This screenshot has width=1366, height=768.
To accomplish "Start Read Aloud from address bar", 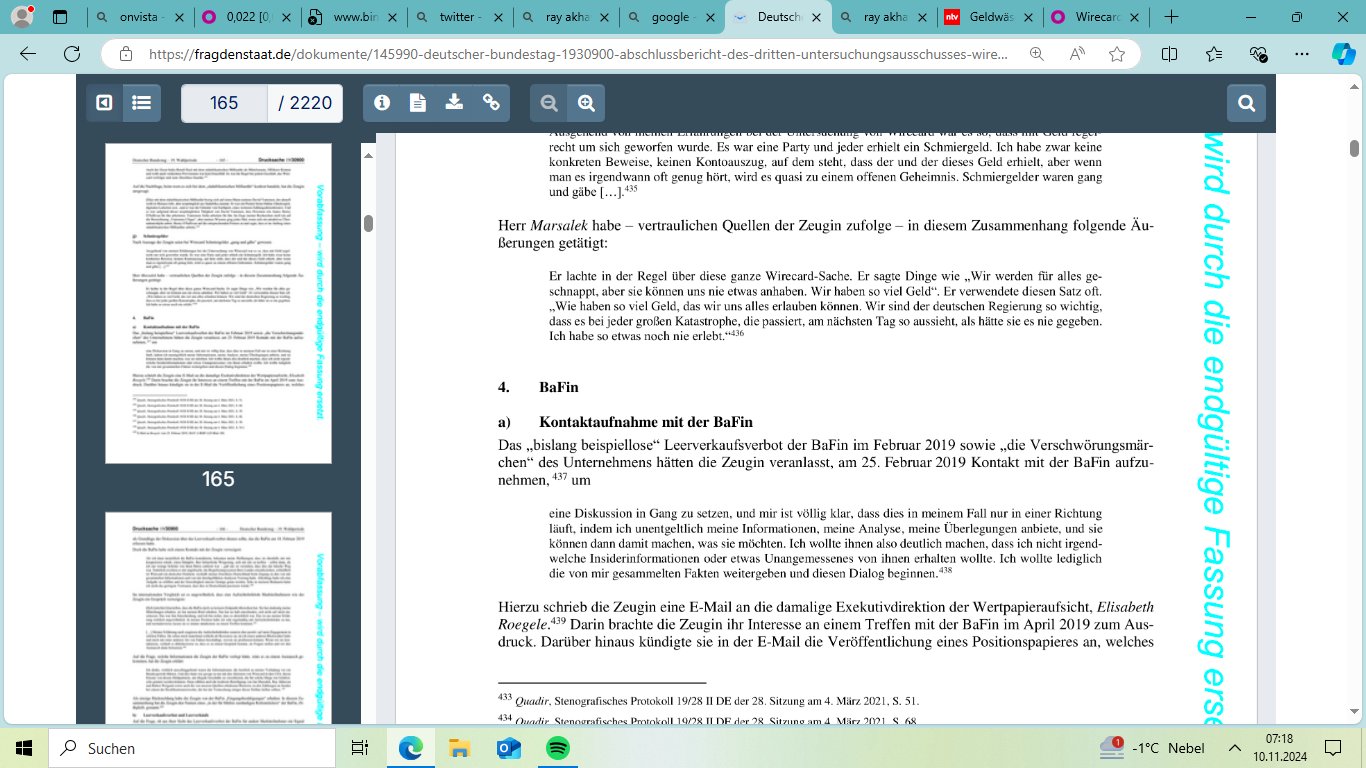I will 1077,54.
